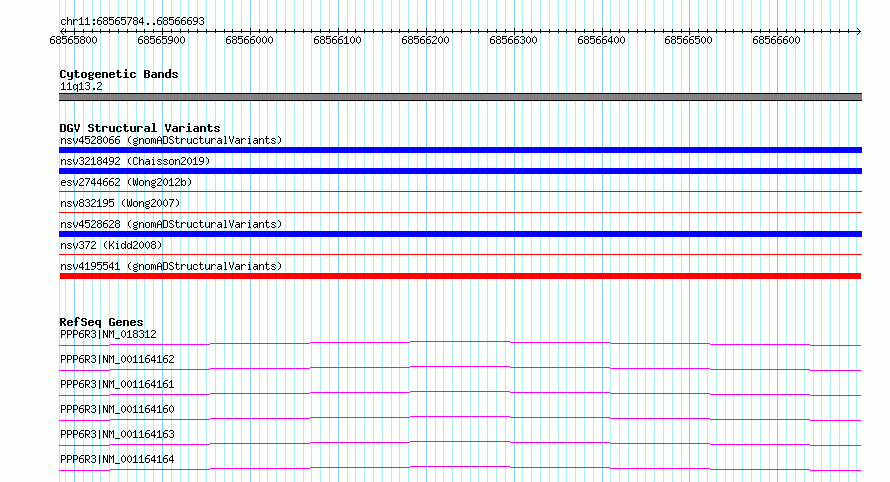The image size is (890, 482).
Task: Open variant nsv372 (Kidd2008) label
Action: pos(111,245)
